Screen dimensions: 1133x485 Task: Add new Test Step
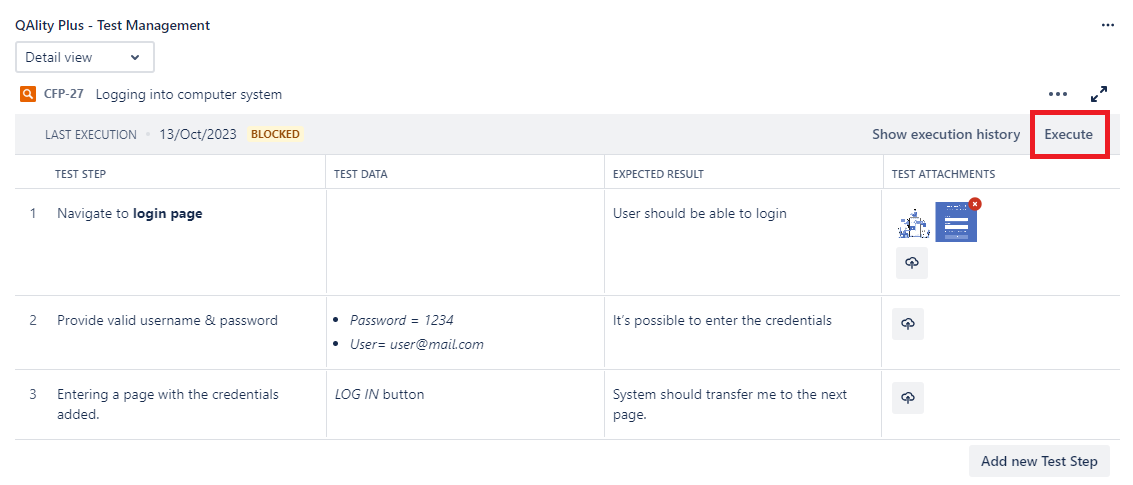point(1039,461)
